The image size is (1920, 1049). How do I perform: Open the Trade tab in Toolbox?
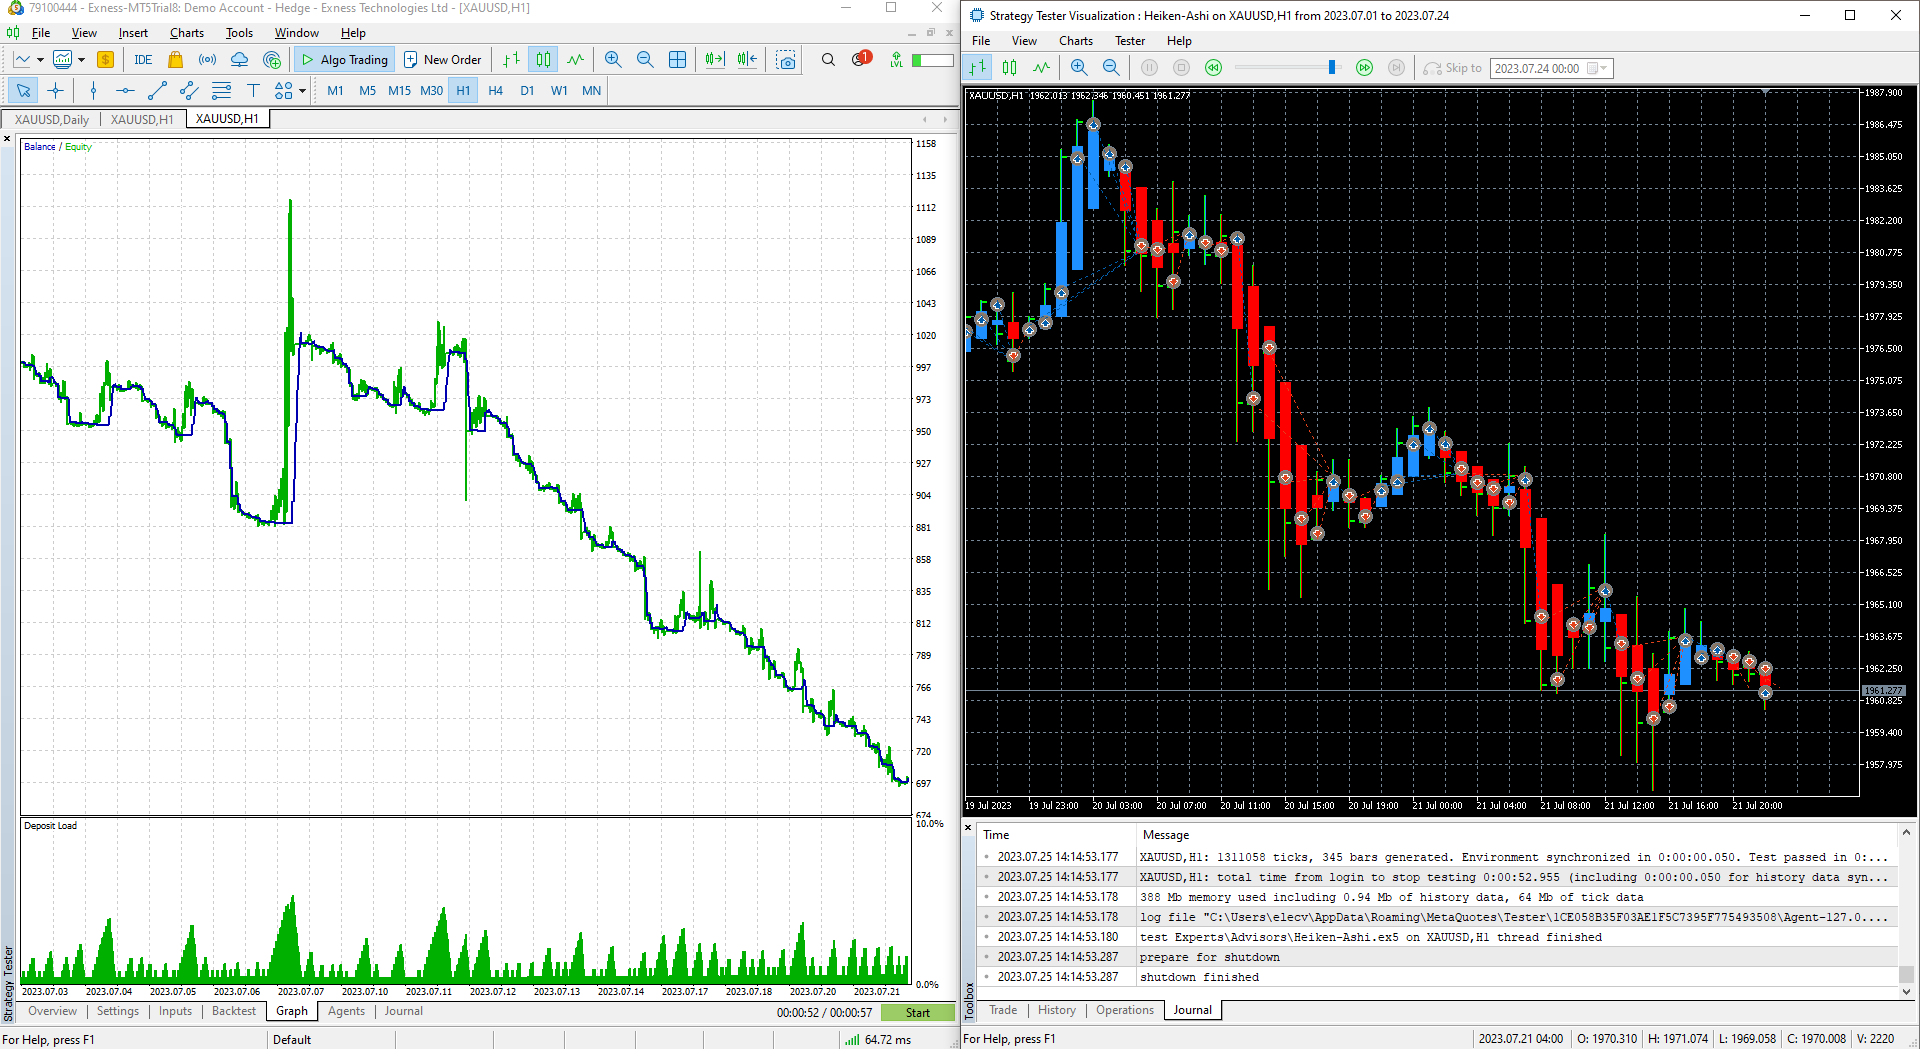[1003, 1010]
